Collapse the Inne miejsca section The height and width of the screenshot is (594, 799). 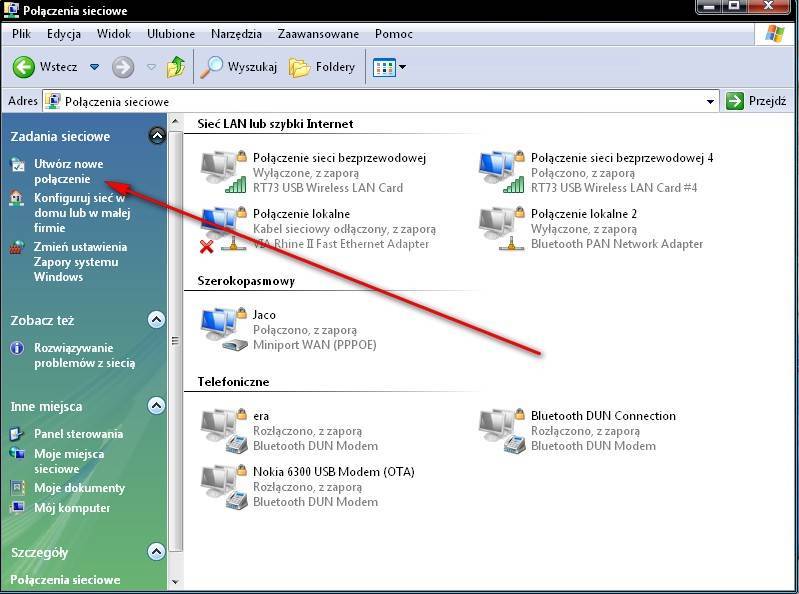click(x=156, y=406)
